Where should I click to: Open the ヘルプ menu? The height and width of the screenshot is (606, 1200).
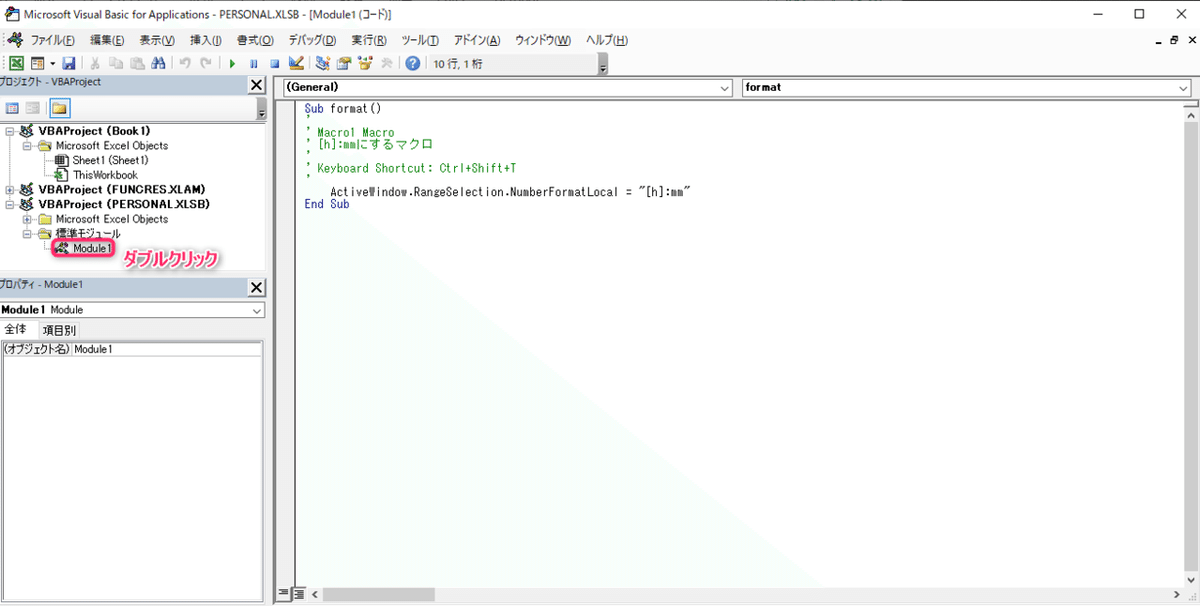(606, 40)
